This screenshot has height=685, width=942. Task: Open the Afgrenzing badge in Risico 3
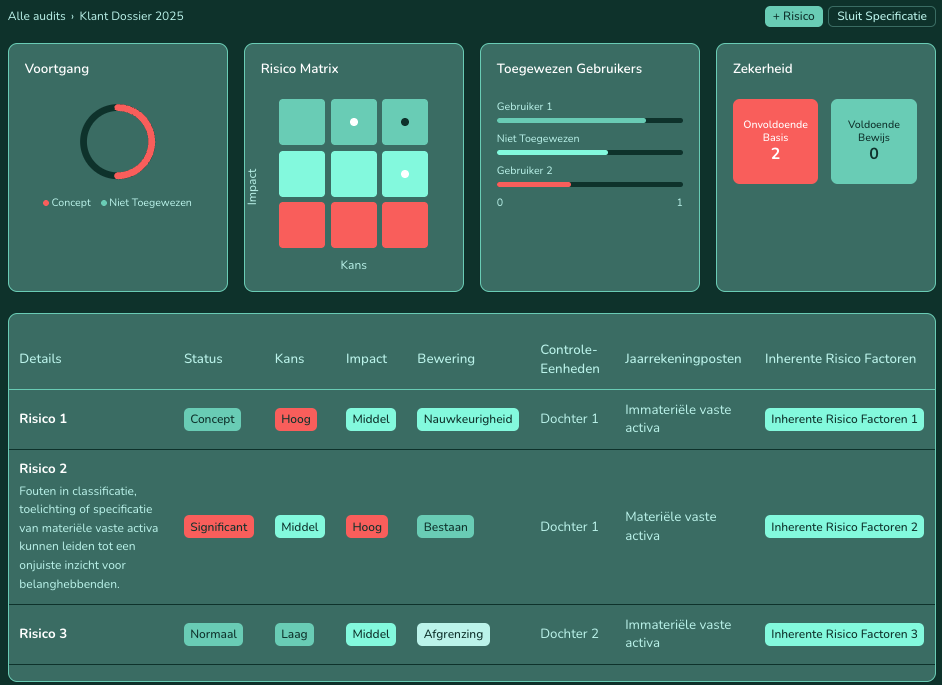453,634
